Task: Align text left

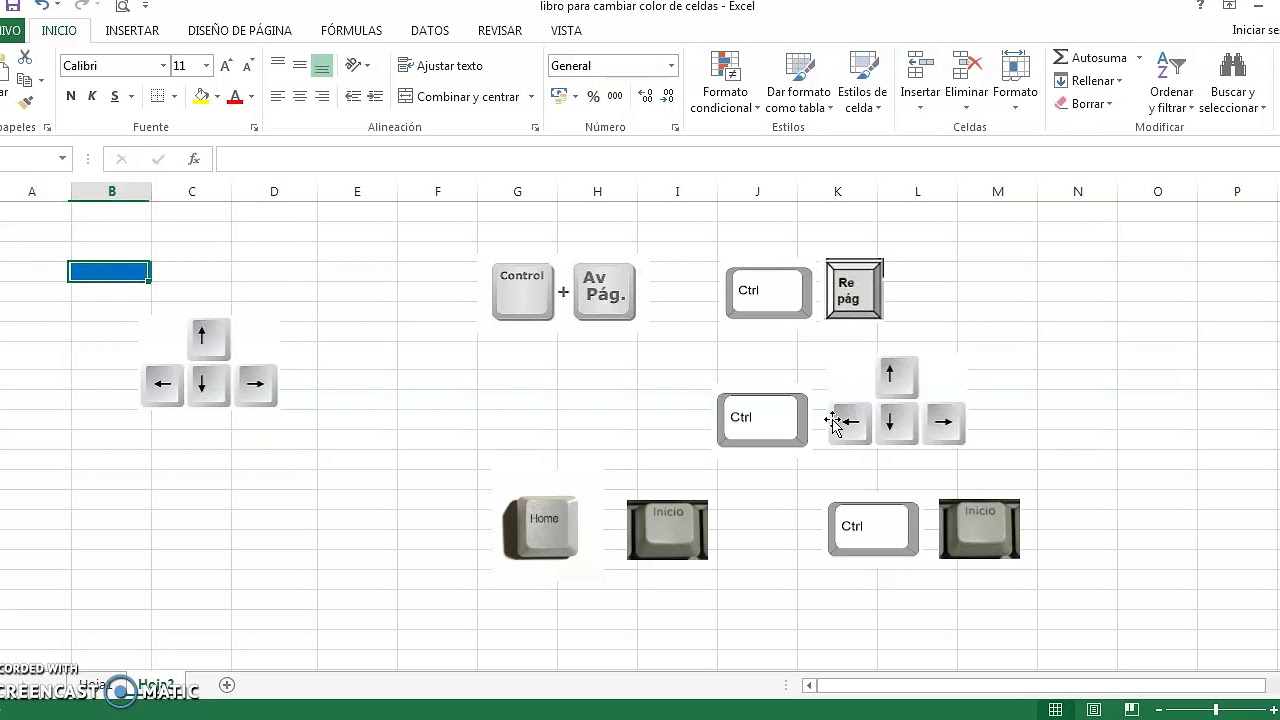Action: click(x=278, y=96)
